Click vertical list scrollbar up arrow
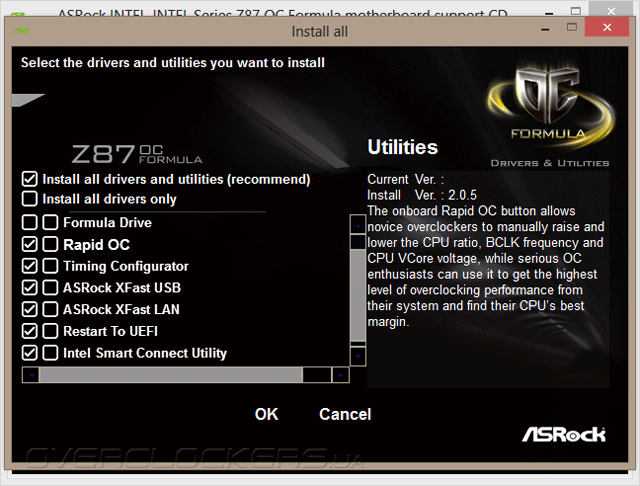 point(358,224)
